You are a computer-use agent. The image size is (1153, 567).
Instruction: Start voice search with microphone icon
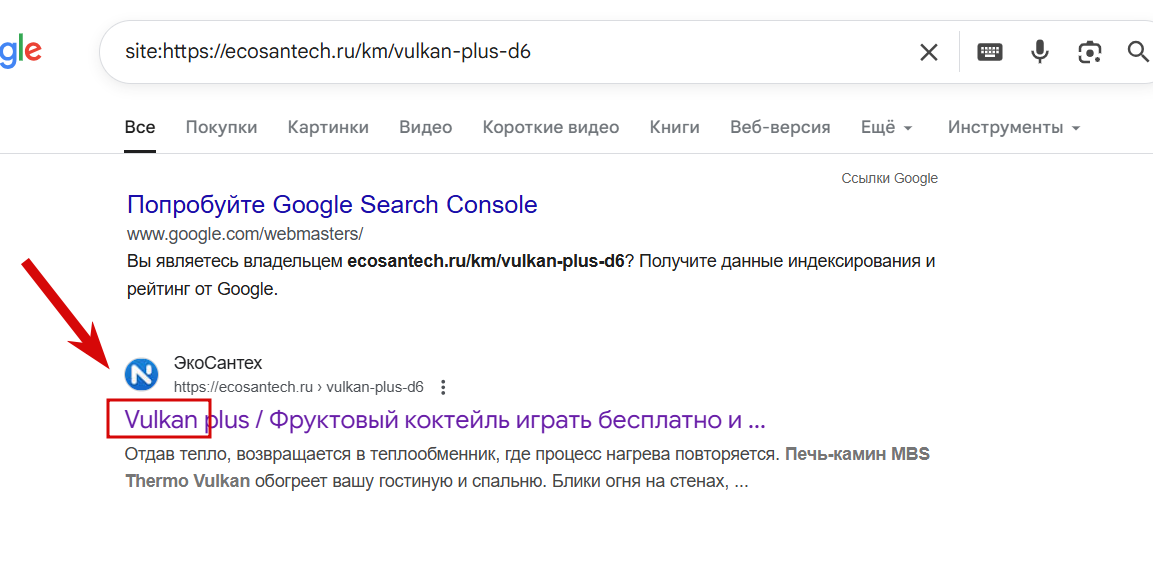[x=1040, y=51]
